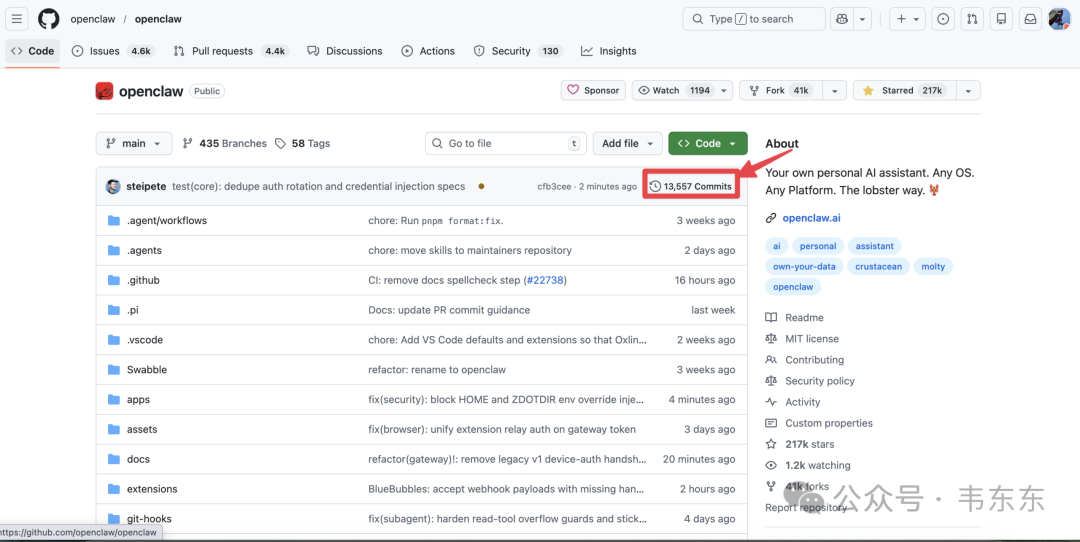The image size is (1080, 542).
Task: Filter by the crustacean topic tag
Action: click(878, 267)
